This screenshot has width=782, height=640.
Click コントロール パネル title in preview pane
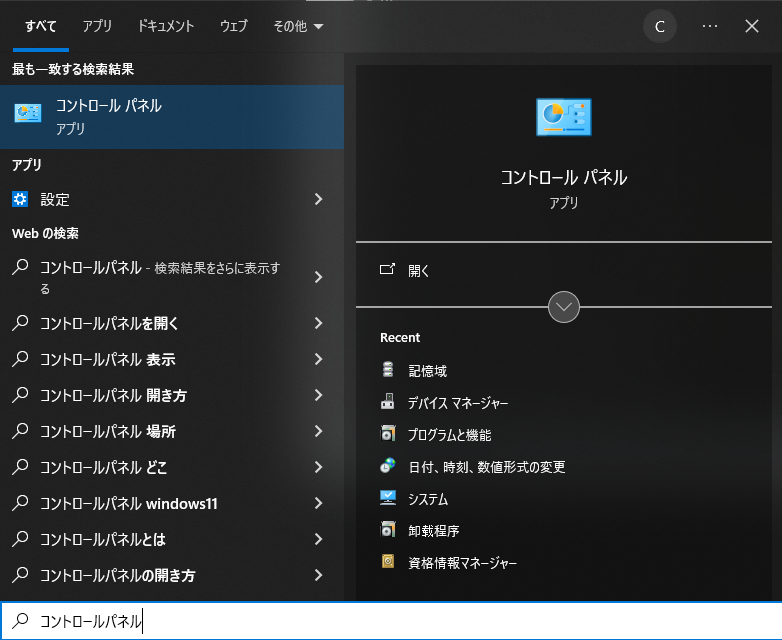click(x=564, y=177)
